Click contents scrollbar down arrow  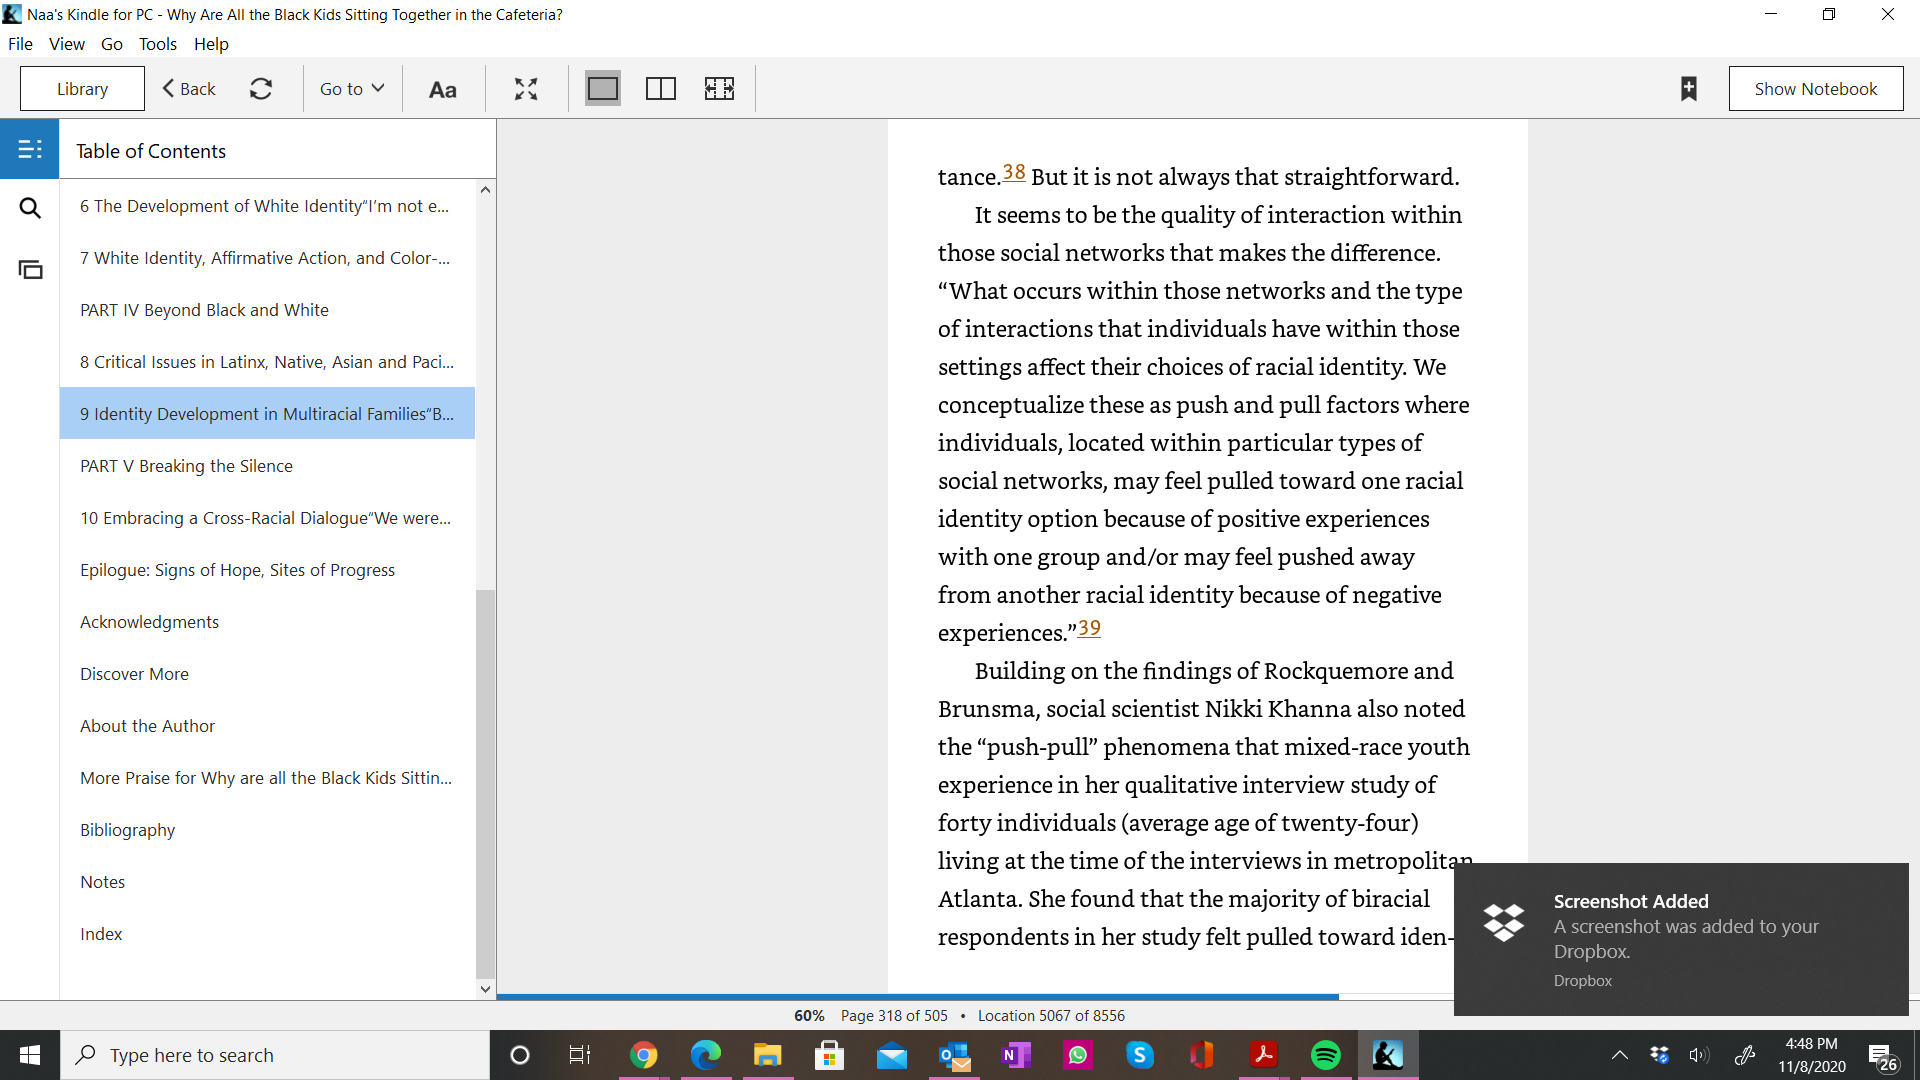click(x=485, y=989)
